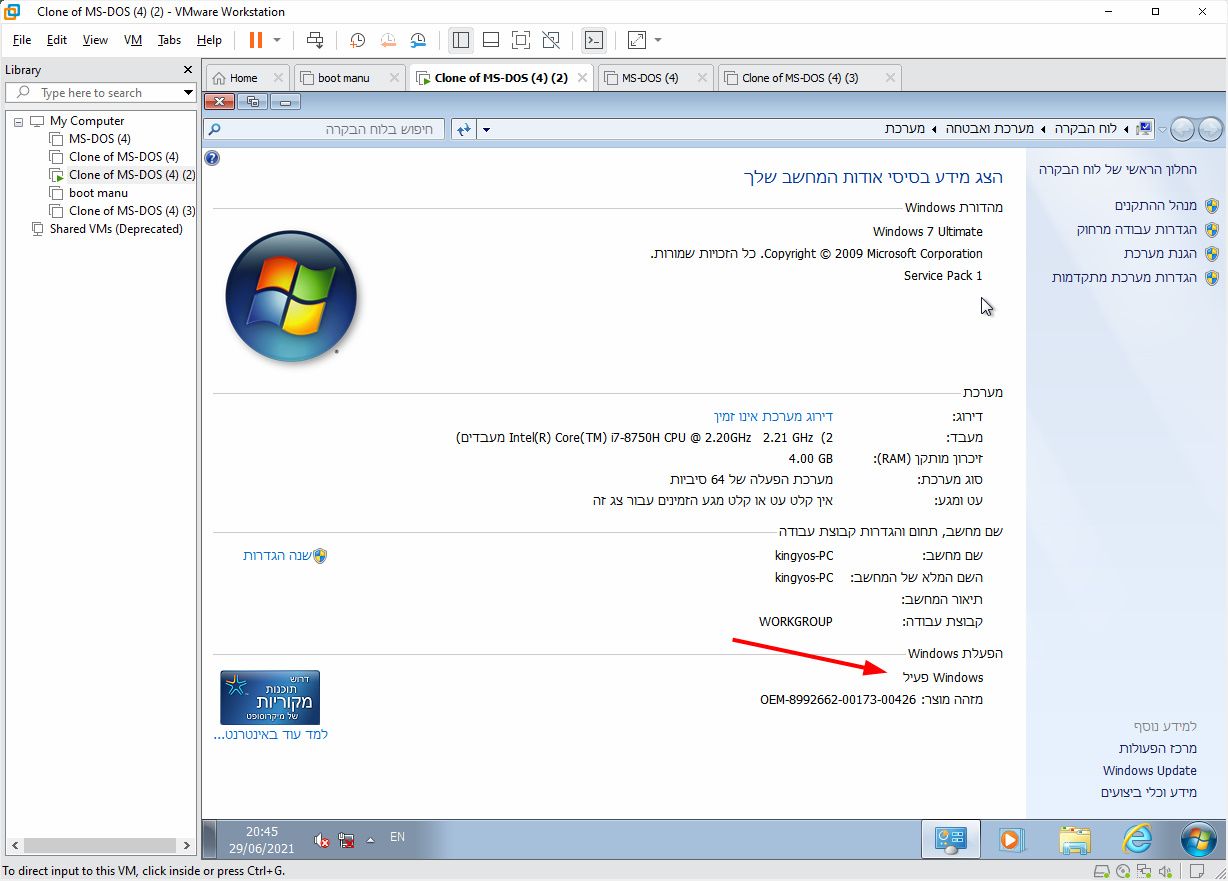The height and width of the screenshot is (881, 1228).
Task: Open the VM menu
Action: (x=133, y=40)
